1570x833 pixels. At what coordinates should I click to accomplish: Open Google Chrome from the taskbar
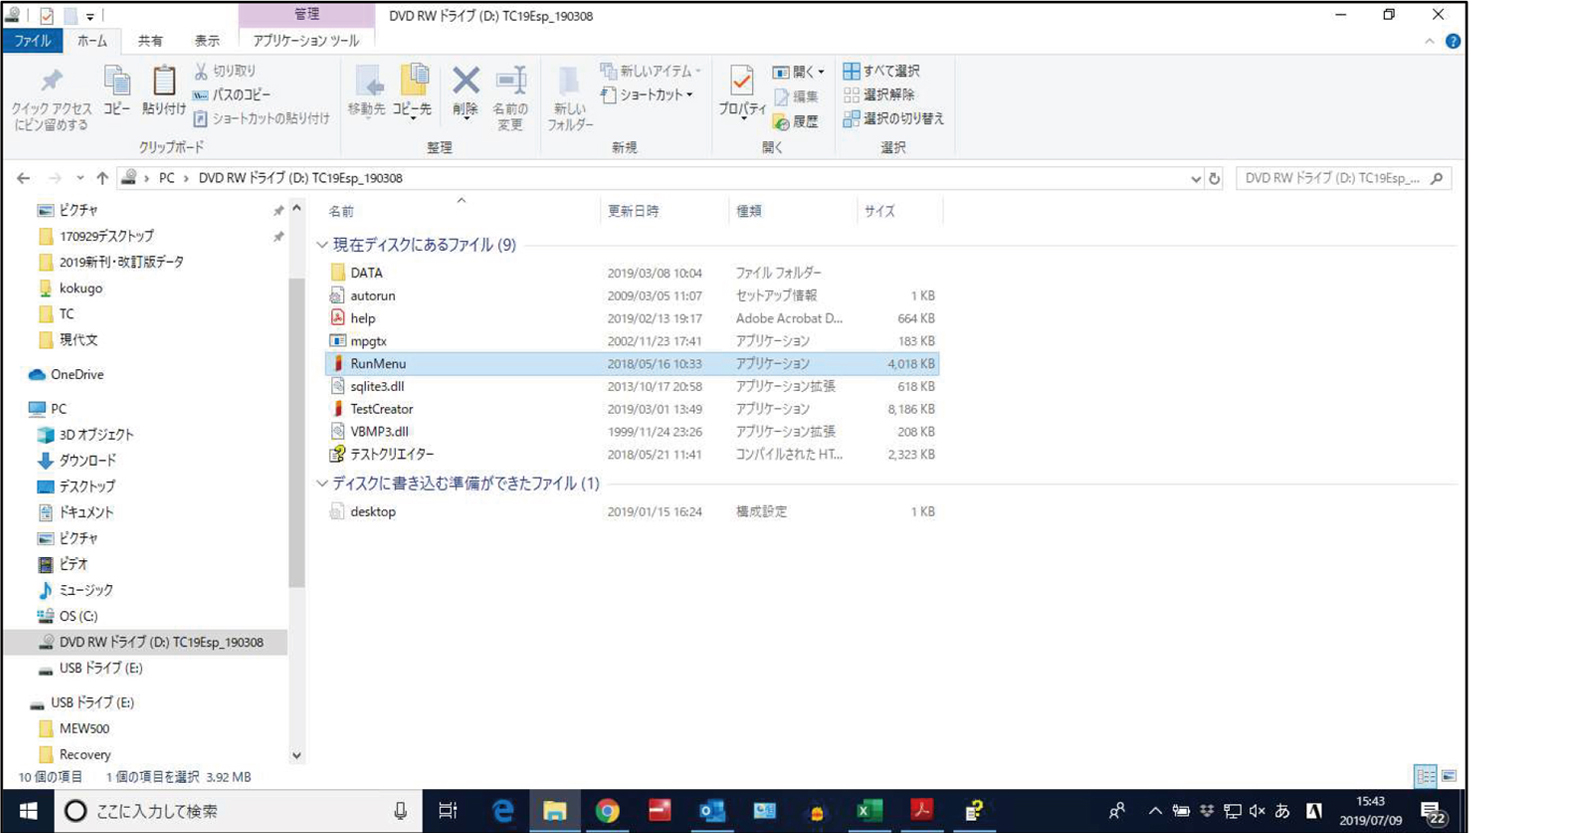point(607,811)
